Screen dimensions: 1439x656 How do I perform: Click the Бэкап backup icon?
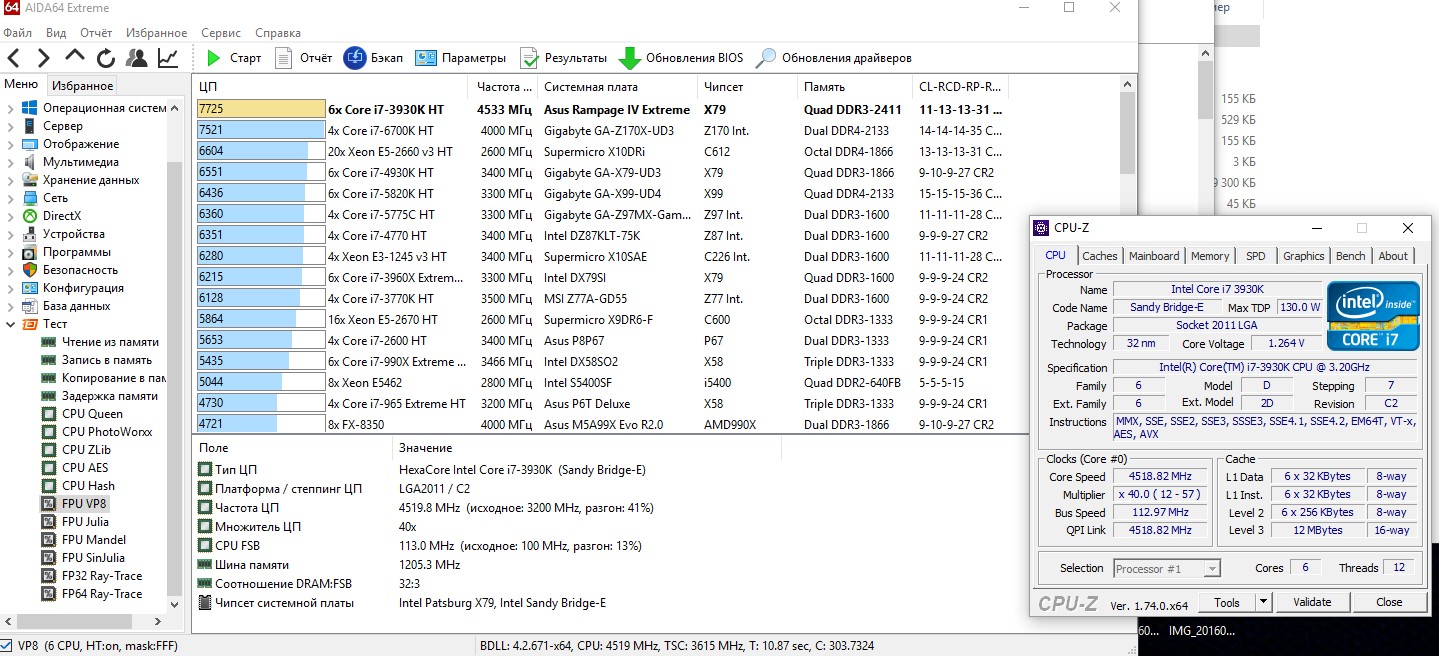(x=354, y=58)
